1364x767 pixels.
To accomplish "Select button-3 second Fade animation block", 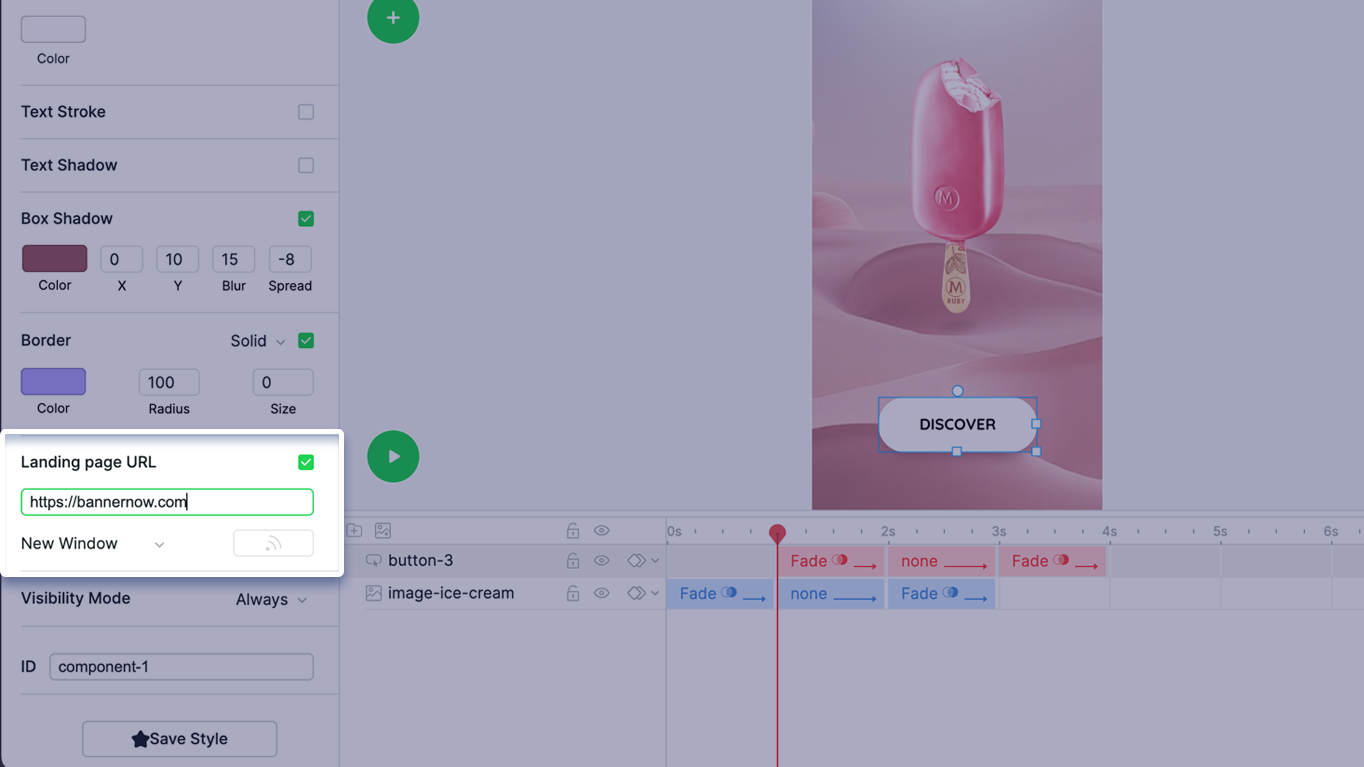I will pos(1052,561).
